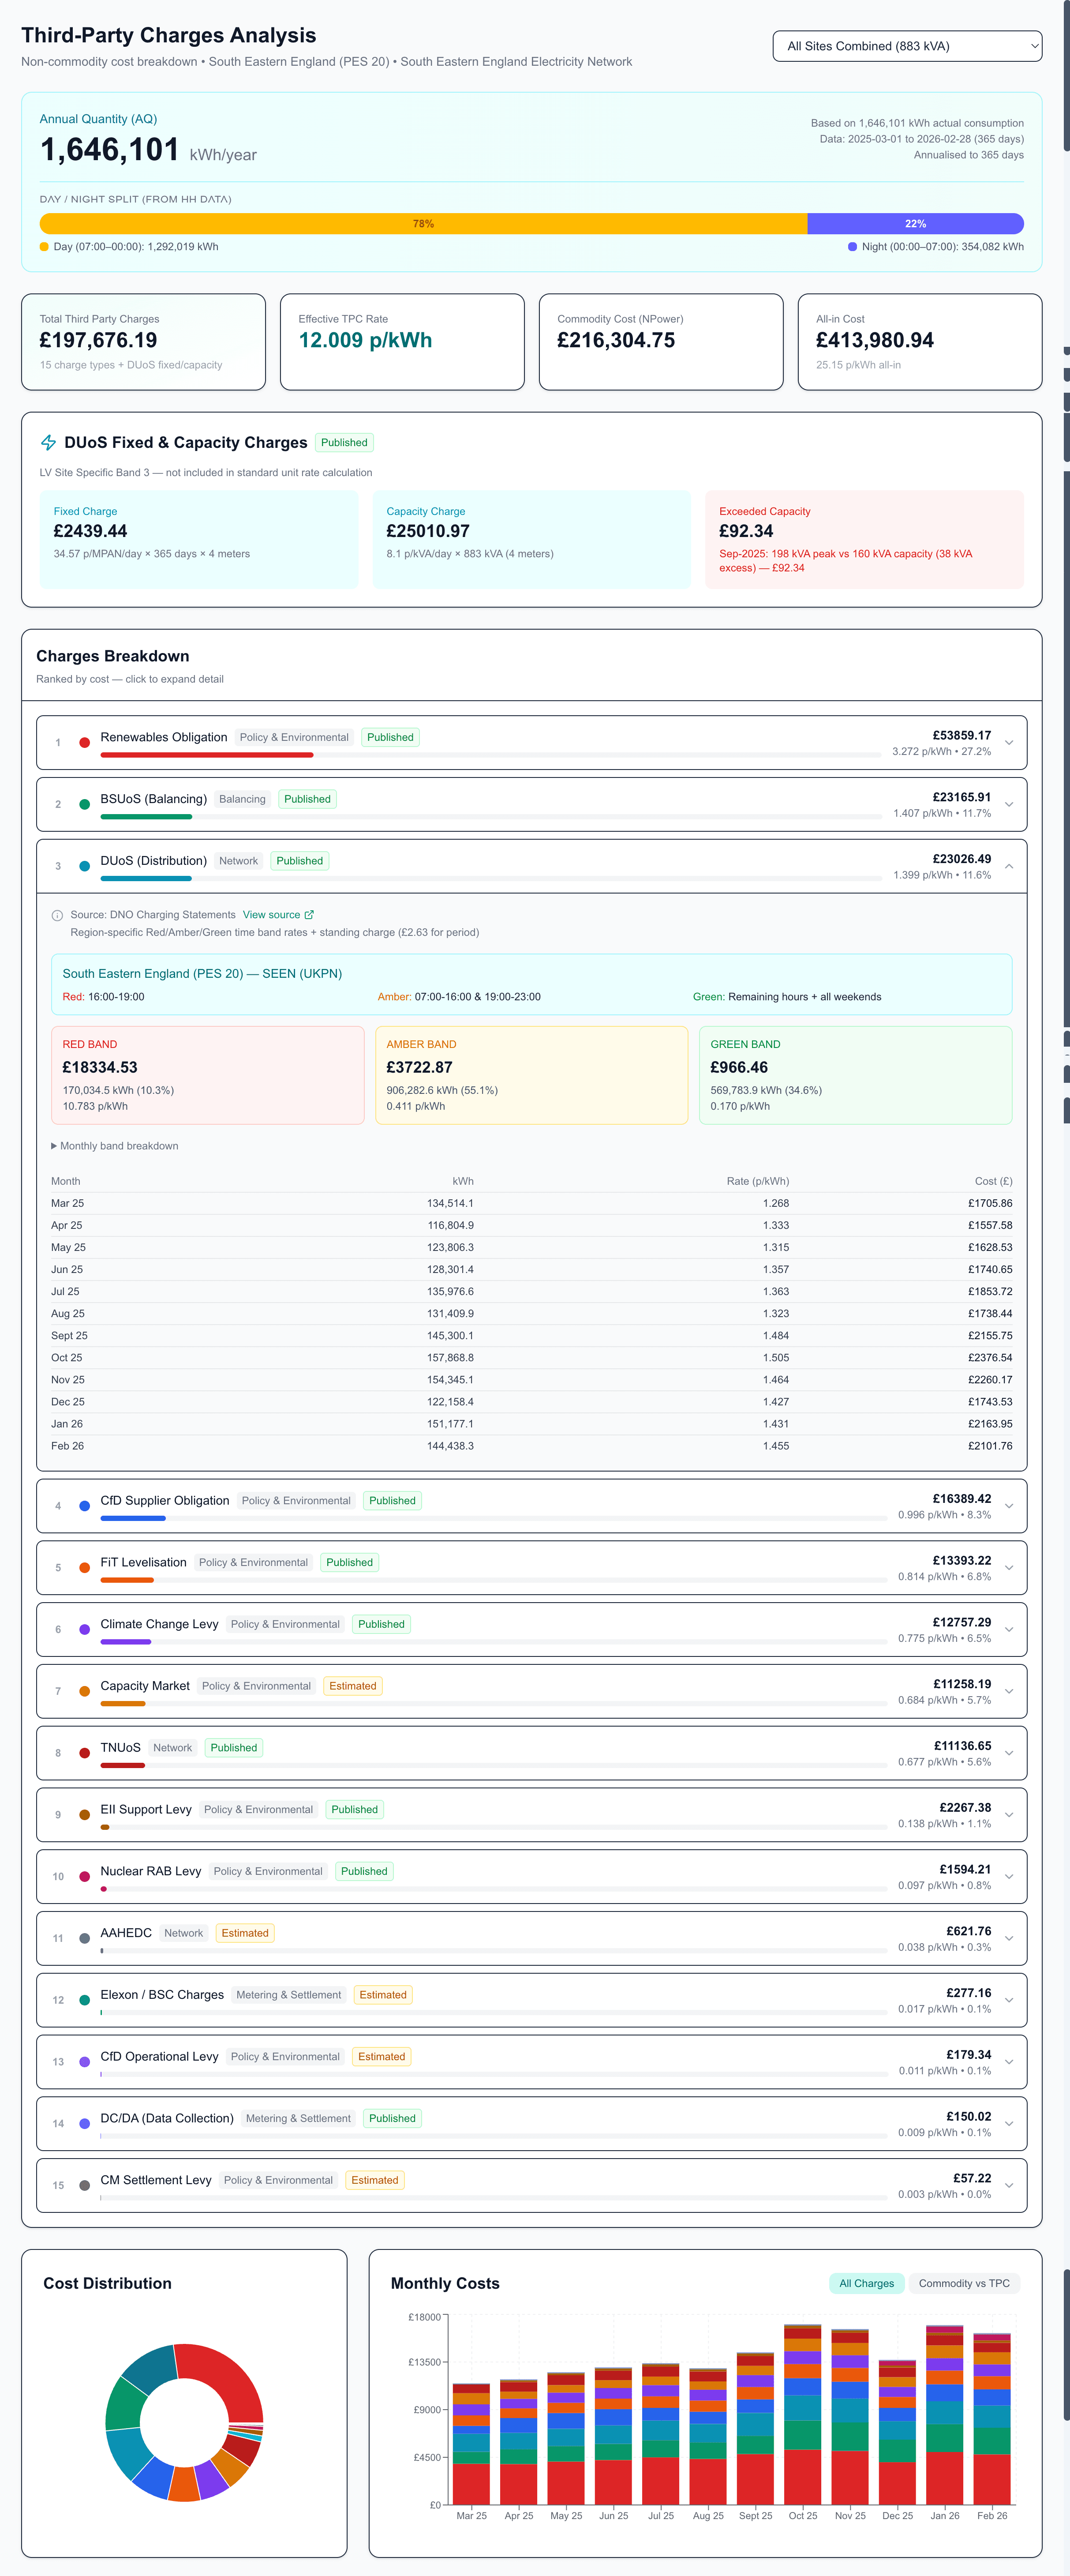The image size is (1070, 2576).
Task: Expand the CM Settlement Levy chevron
Action: click(x=1009, y=2185)
